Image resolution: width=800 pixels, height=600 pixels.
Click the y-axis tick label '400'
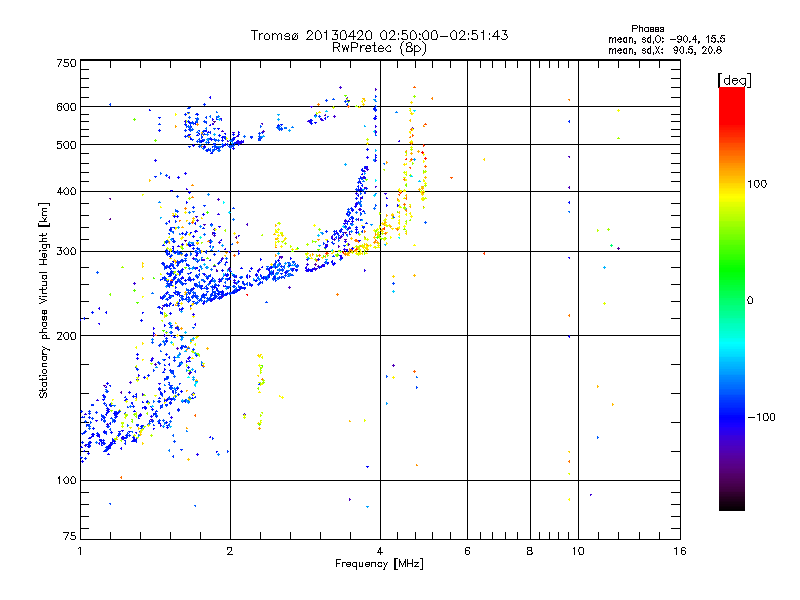click(66, 192)
